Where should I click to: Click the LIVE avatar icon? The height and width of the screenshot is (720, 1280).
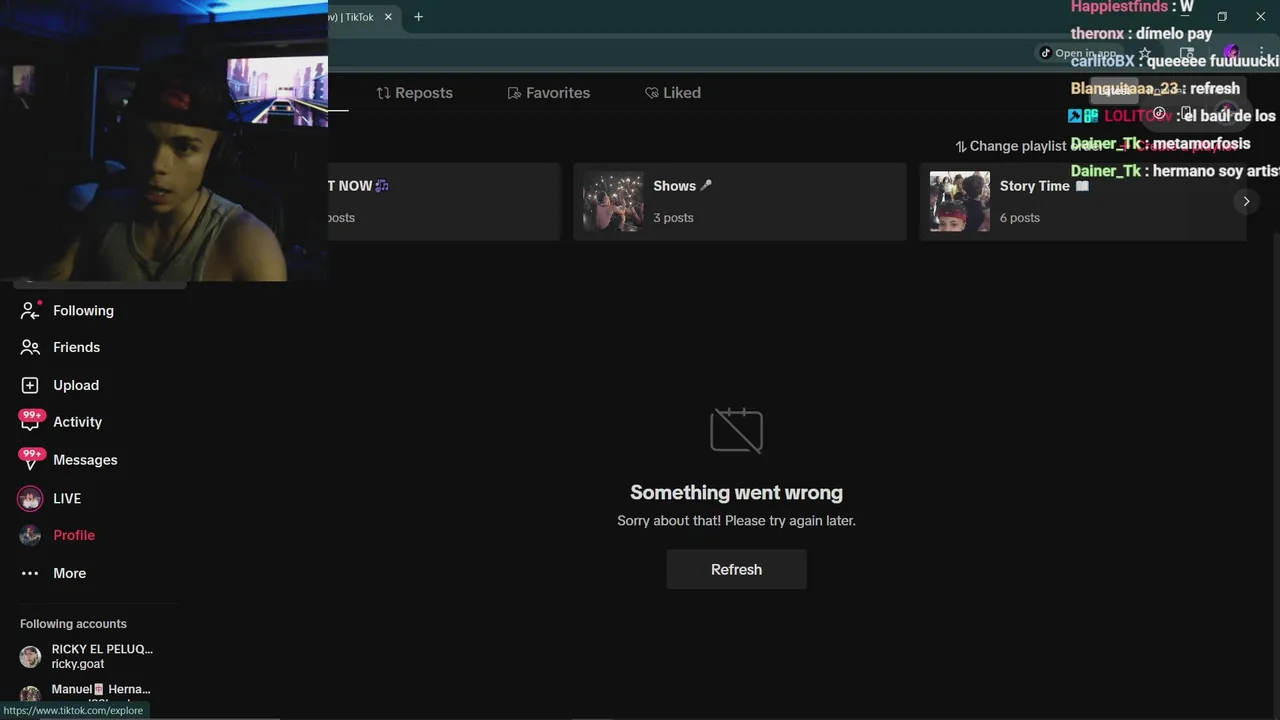30,498
